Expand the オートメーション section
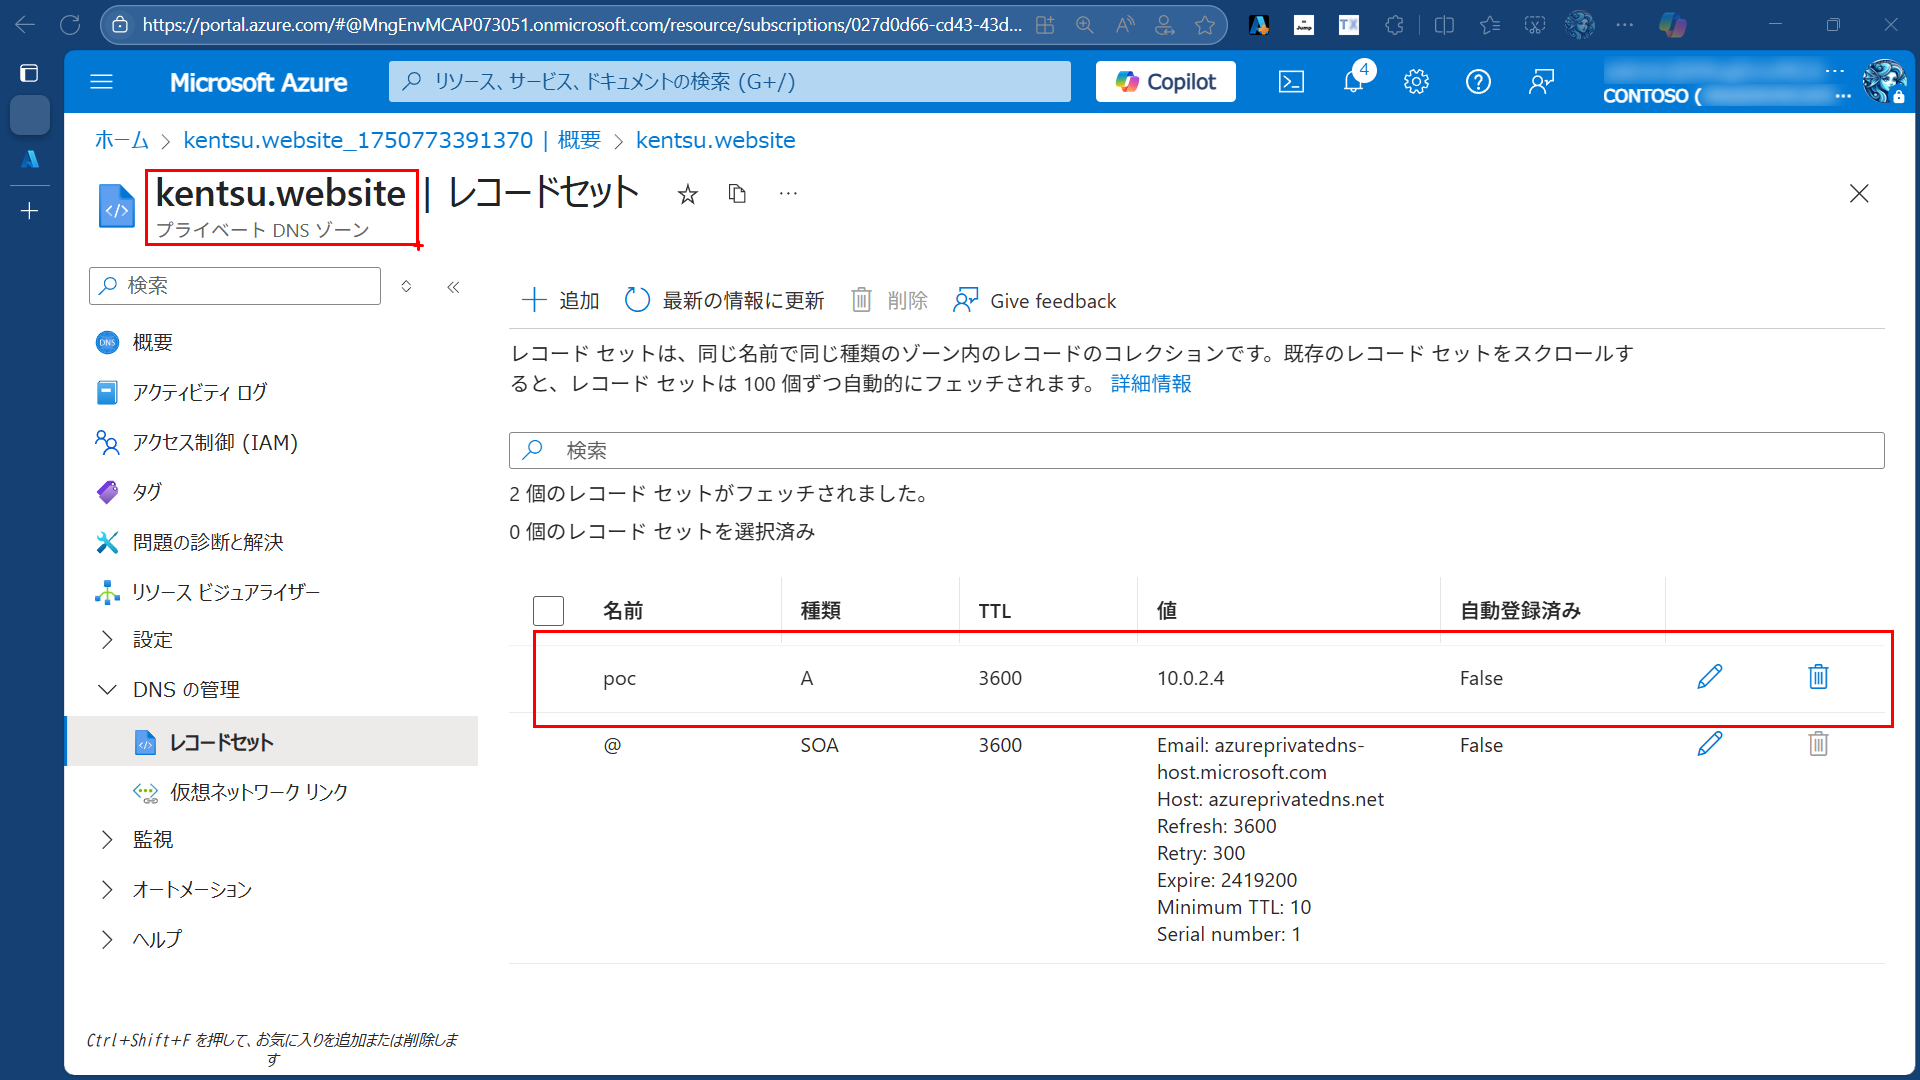The width and height of the screenshot is (1920, 1080). click(192, 890)
